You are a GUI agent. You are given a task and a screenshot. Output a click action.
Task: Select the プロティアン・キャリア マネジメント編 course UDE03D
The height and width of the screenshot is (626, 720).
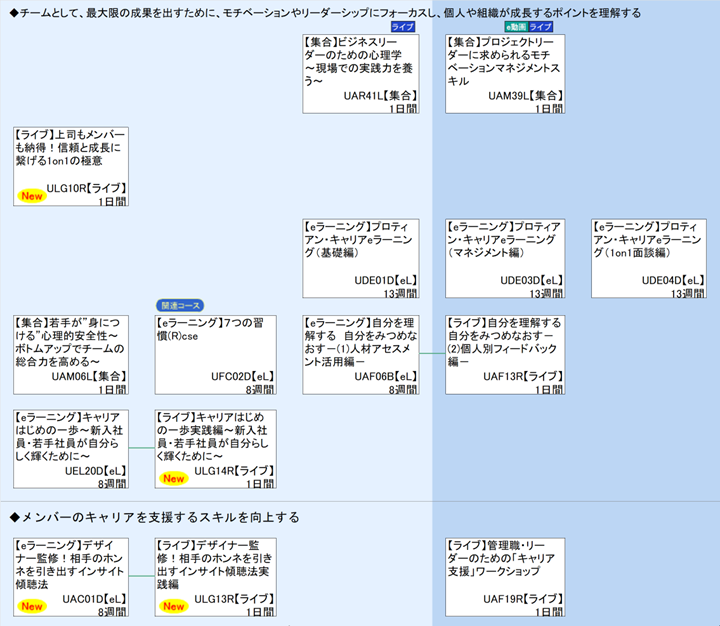point(504,258)
